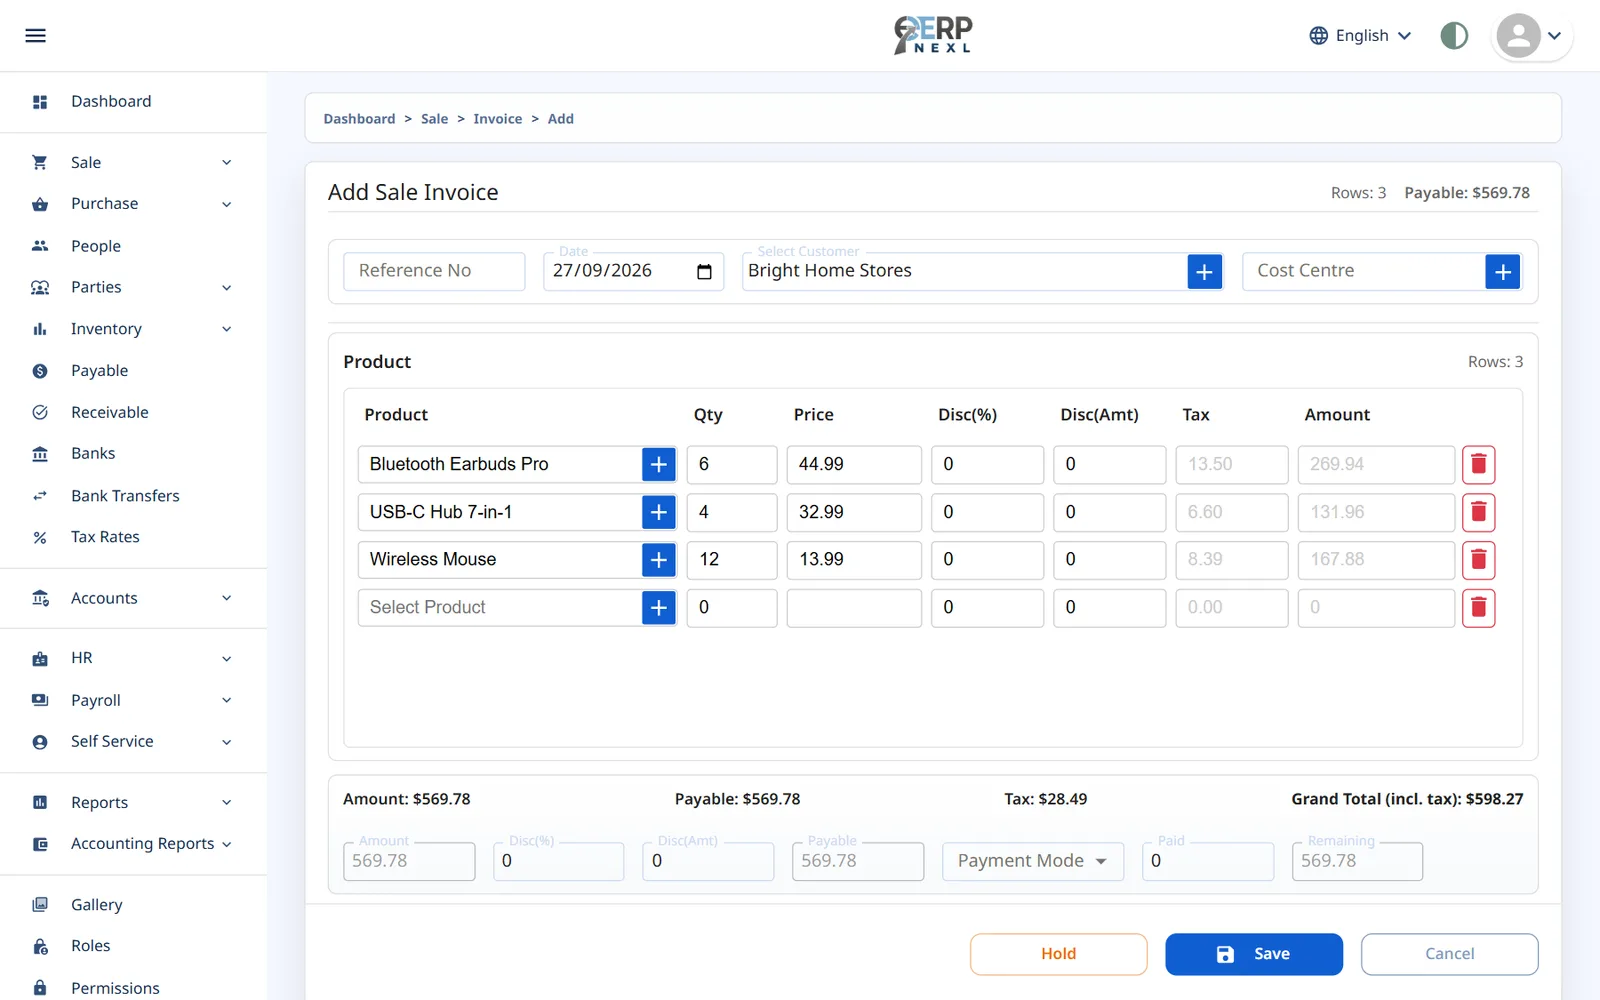Click the Sale breadcrumb link

(x=434, y=119)
